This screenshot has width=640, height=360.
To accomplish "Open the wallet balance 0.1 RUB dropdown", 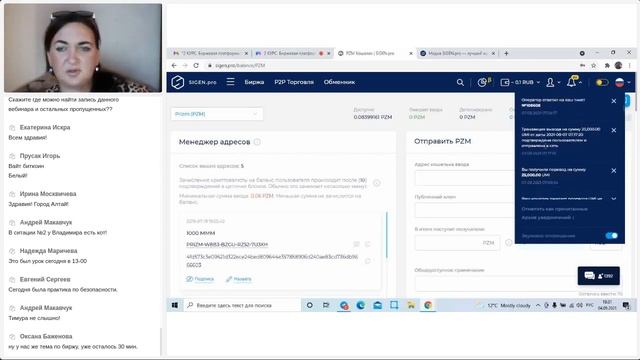I will tap(520, 82).
